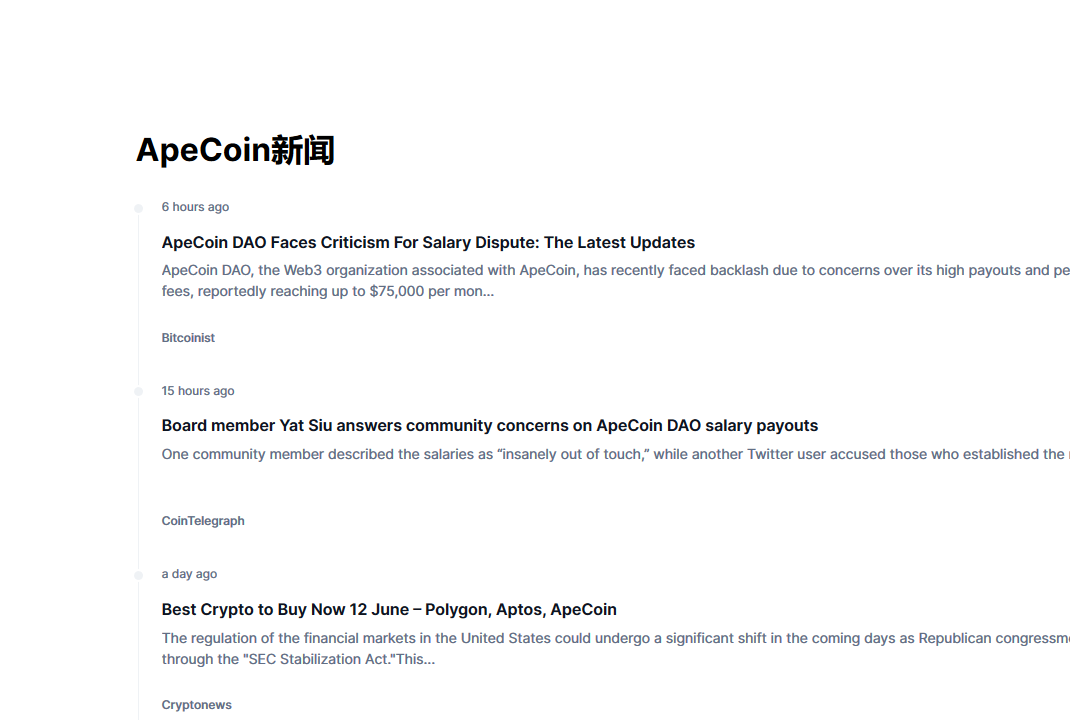Screen dimensions: 1070x720
Task: Click the Cryptonews source label
Action: pyautogui.click(x=197, y=705)
